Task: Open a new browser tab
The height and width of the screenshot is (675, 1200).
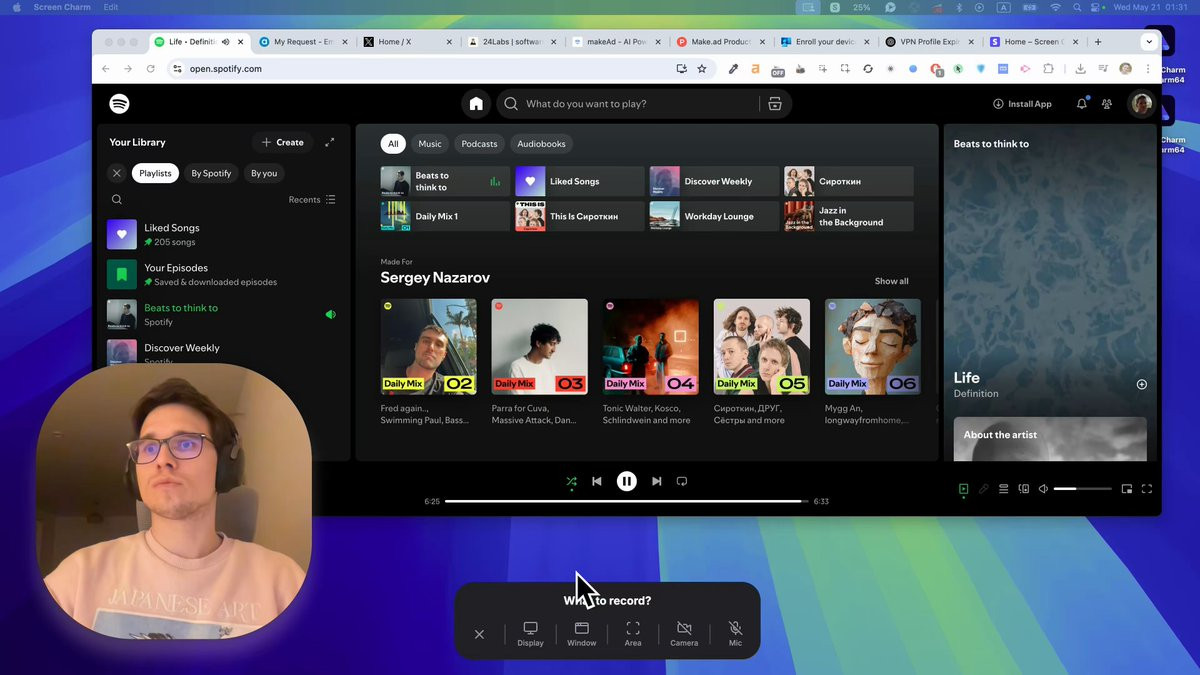Action: (1098, 42)
